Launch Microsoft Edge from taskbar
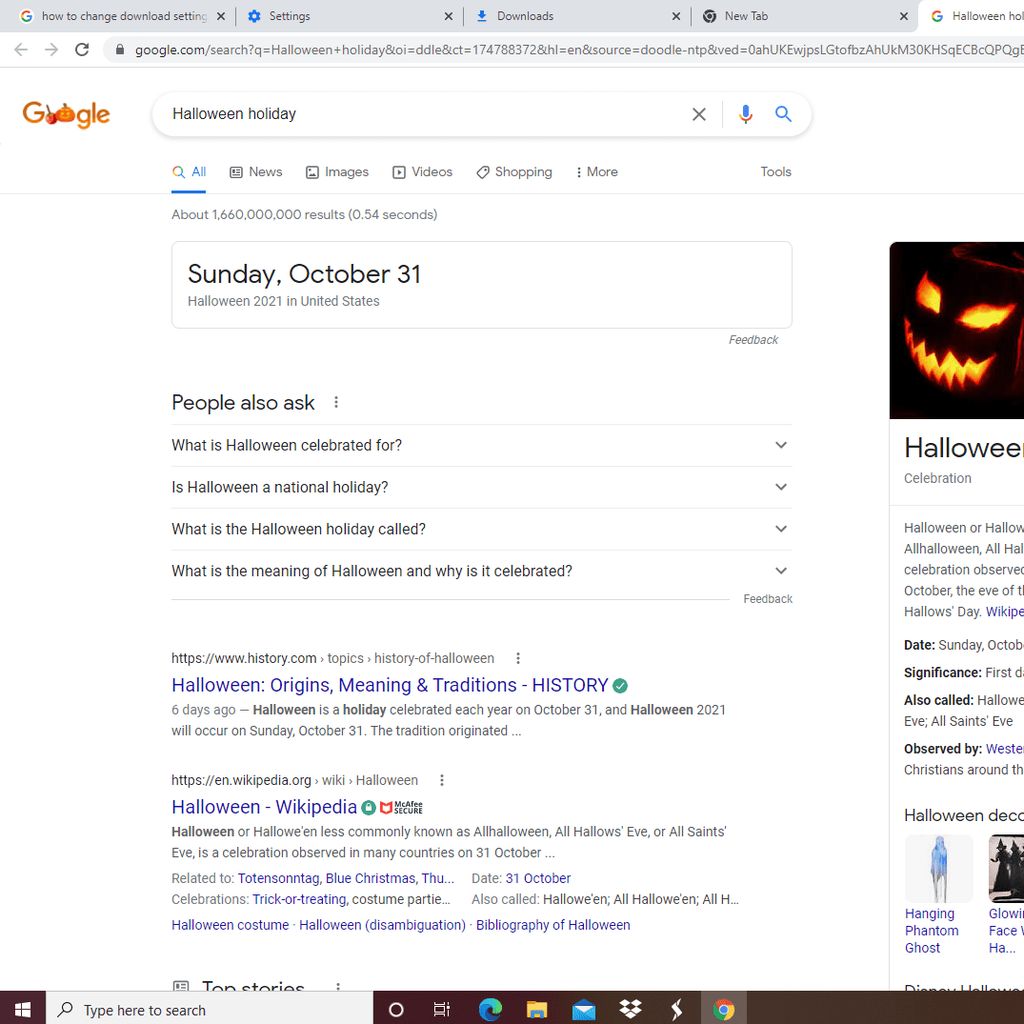This screenshot has width=1024, height=1024. pos(490,1010)
